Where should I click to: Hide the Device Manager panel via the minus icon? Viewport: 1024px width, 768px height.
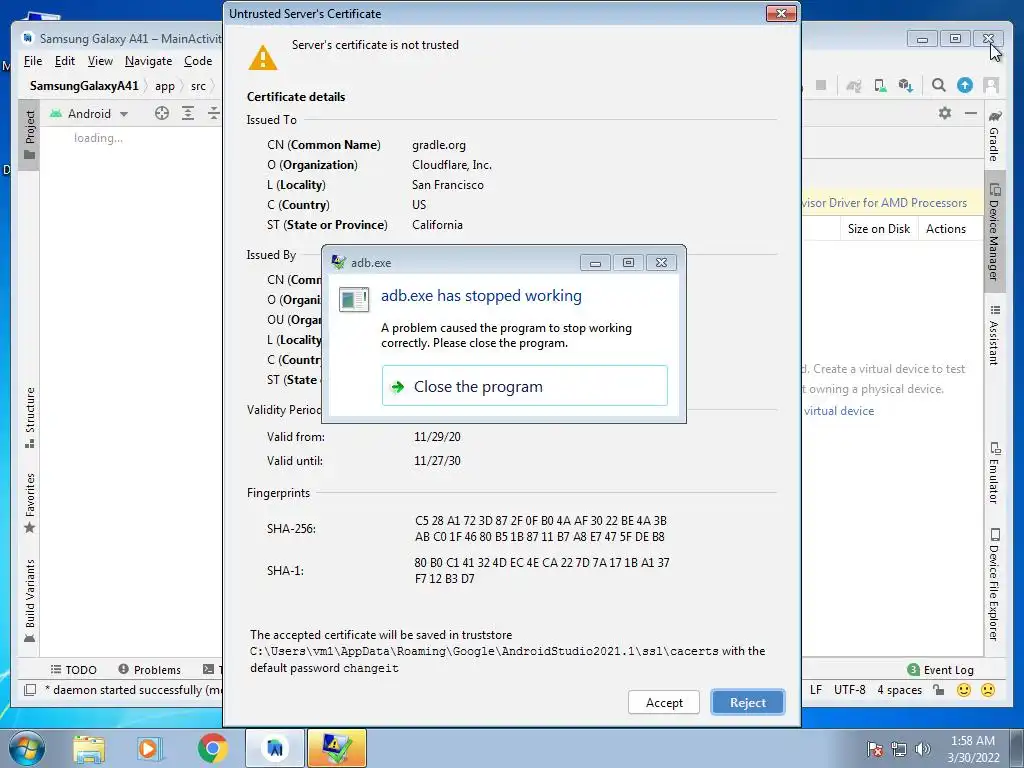tap(971, 113)
